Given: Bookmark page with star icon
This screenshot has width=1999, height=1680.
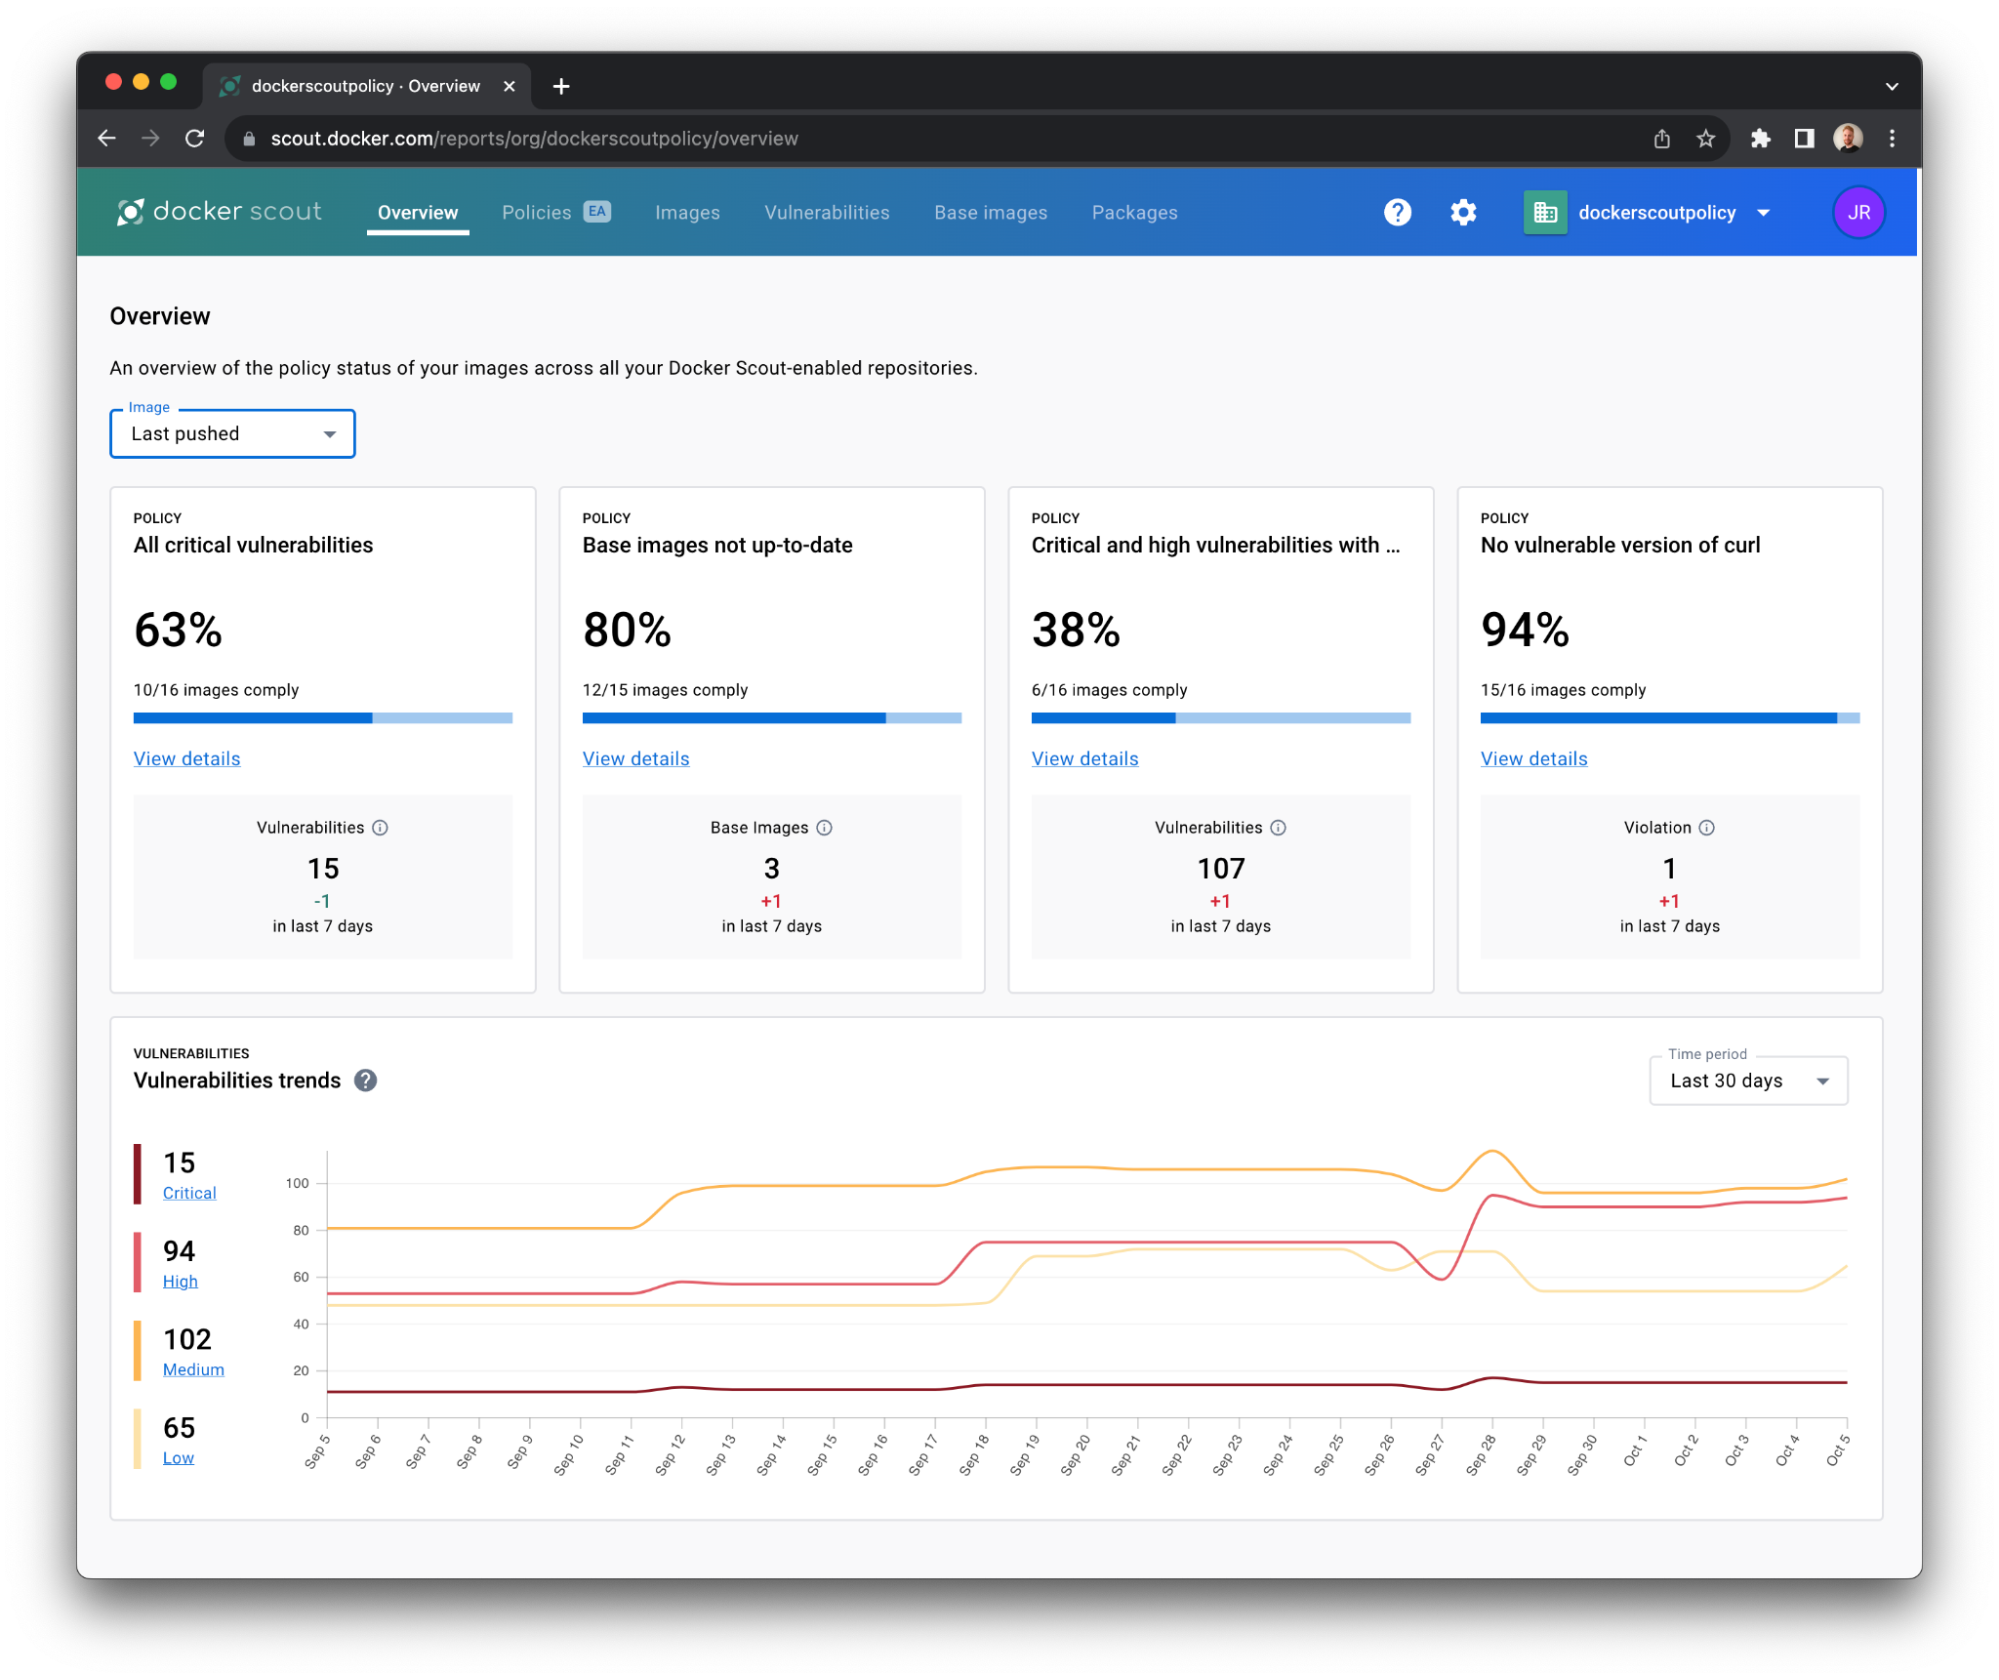Looking at the screenshot, I should pyautogui.click(x=1706, y=139).
